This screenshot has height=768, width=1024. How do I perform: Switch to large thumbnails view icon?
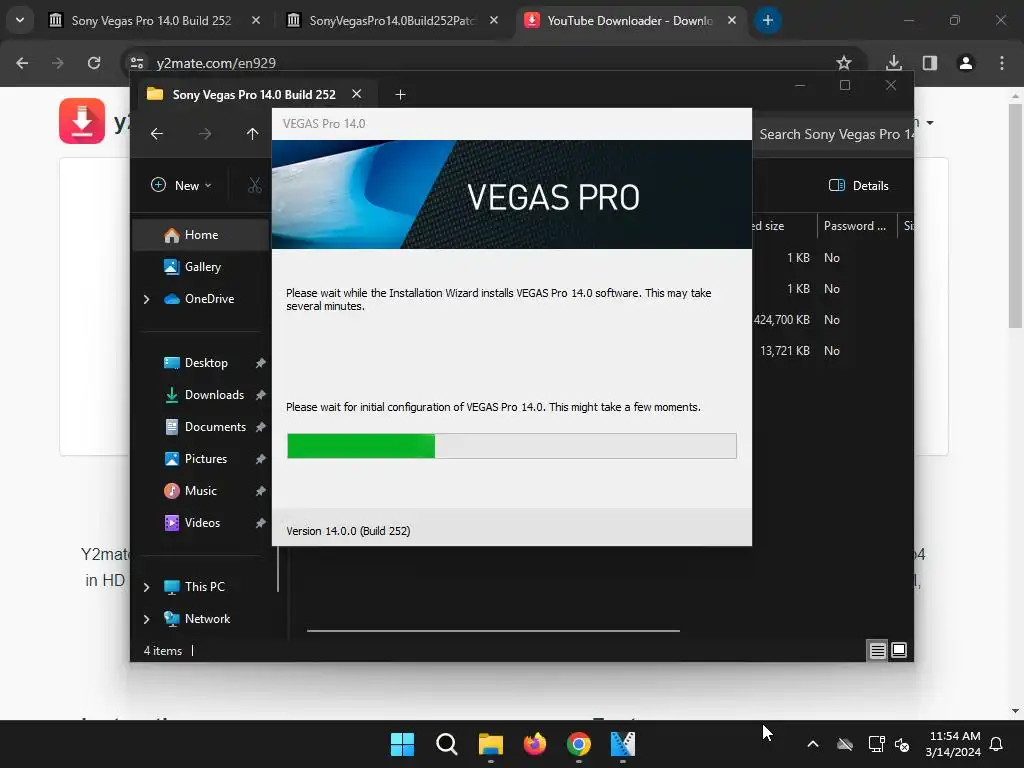pyautogui.click(x=899, y=650)
